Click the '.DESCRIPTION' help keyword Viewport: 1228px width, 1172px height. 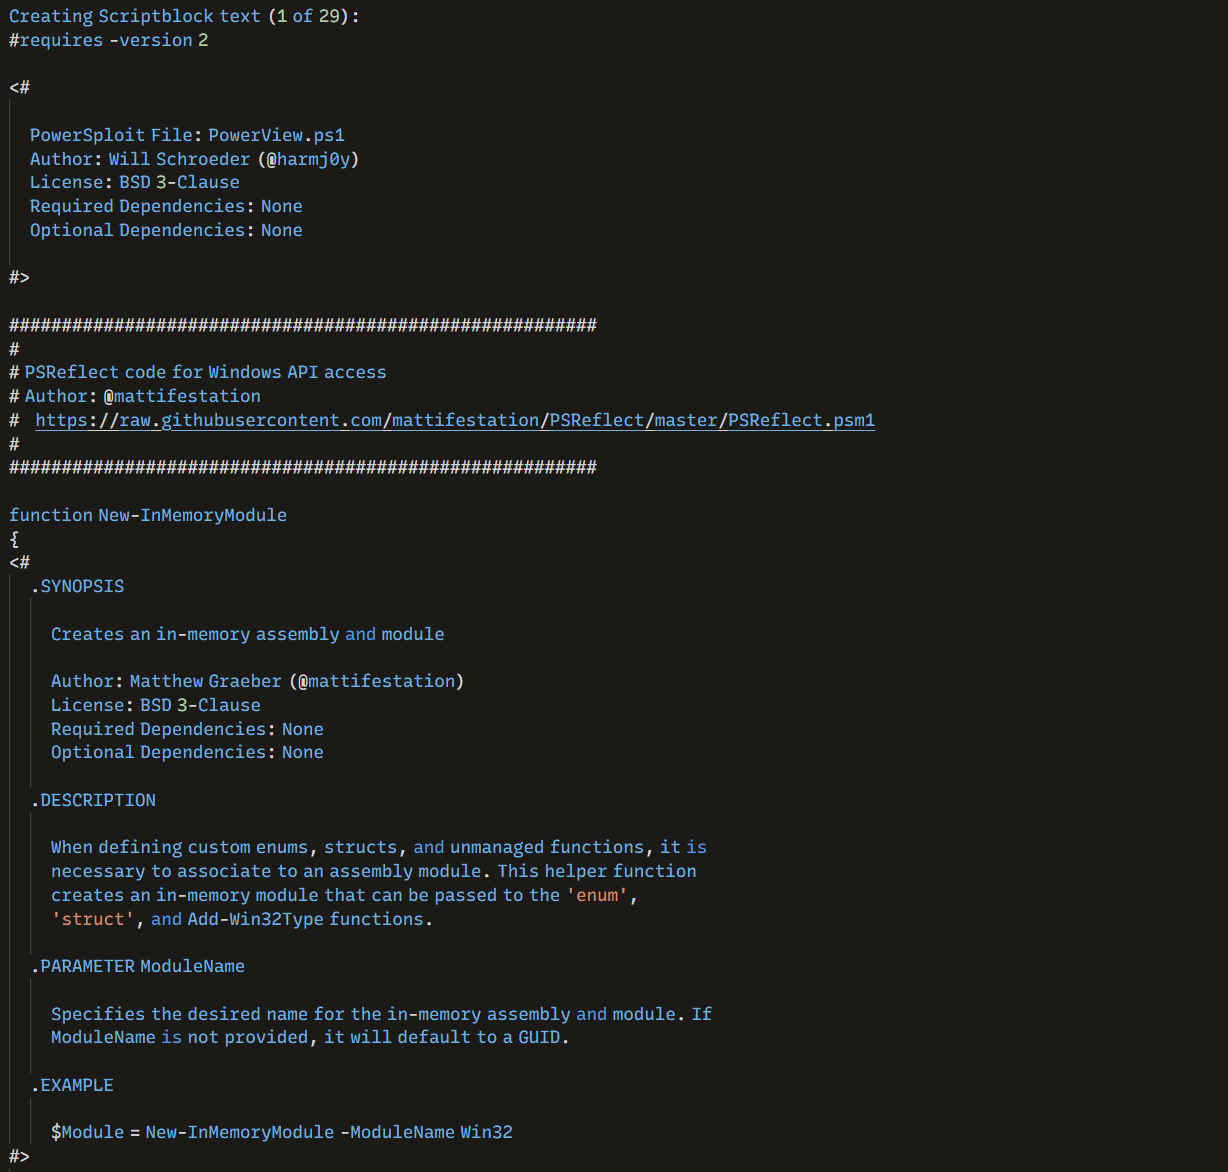pyautogui.click(x=93, y=800)
